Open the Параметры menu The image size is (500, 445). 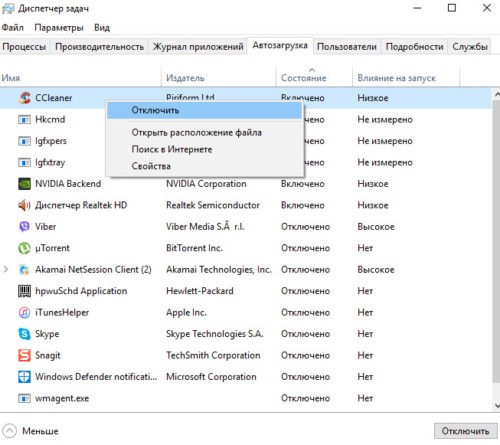(x=59, y=27)
